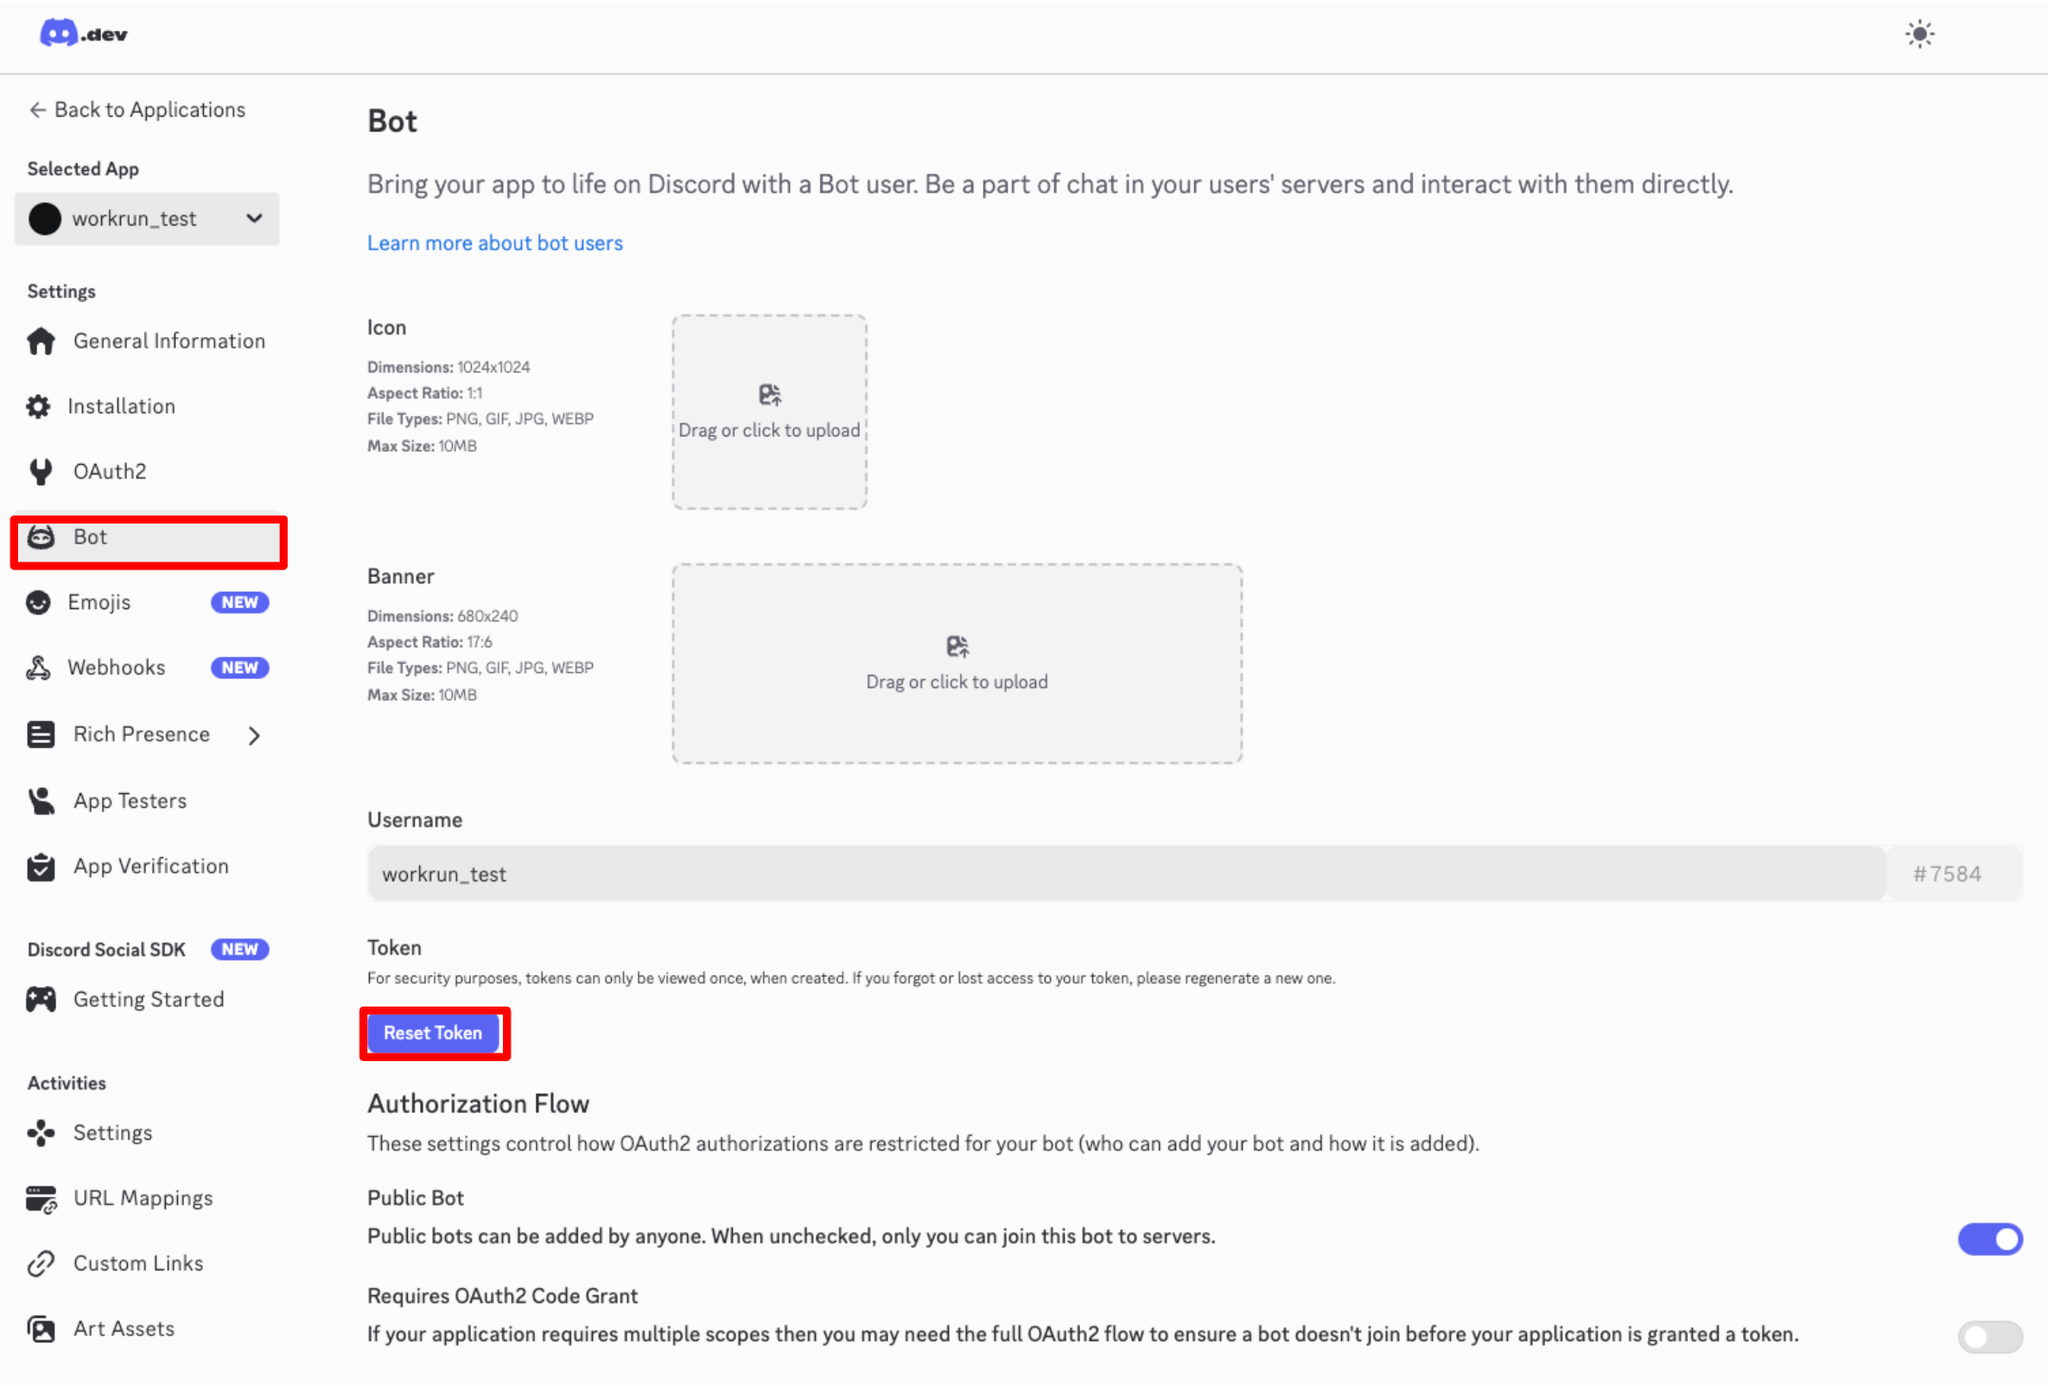Viewport: 2048px width, 1386px height.
Task: Click the Banner upload drop area
Action: [956, 664]
